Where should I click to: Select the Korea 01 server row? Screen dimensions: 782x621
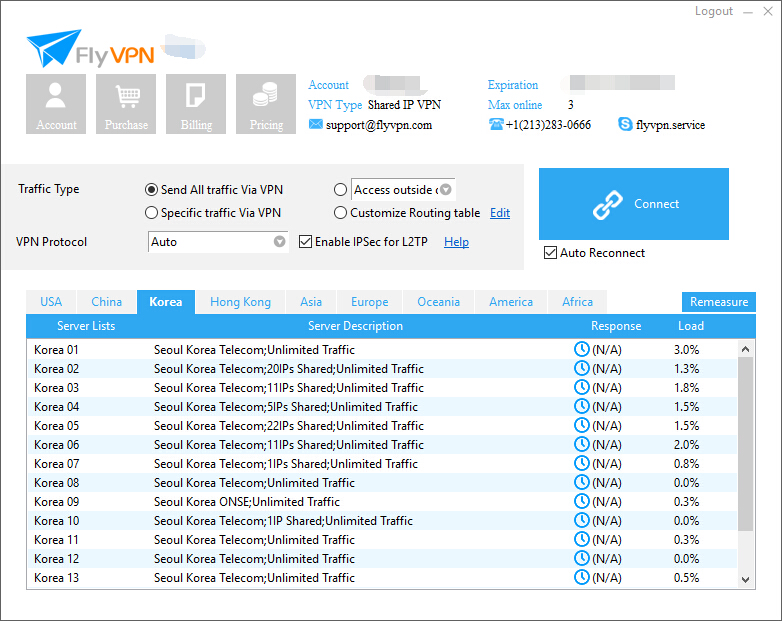(x=382, y=349)
